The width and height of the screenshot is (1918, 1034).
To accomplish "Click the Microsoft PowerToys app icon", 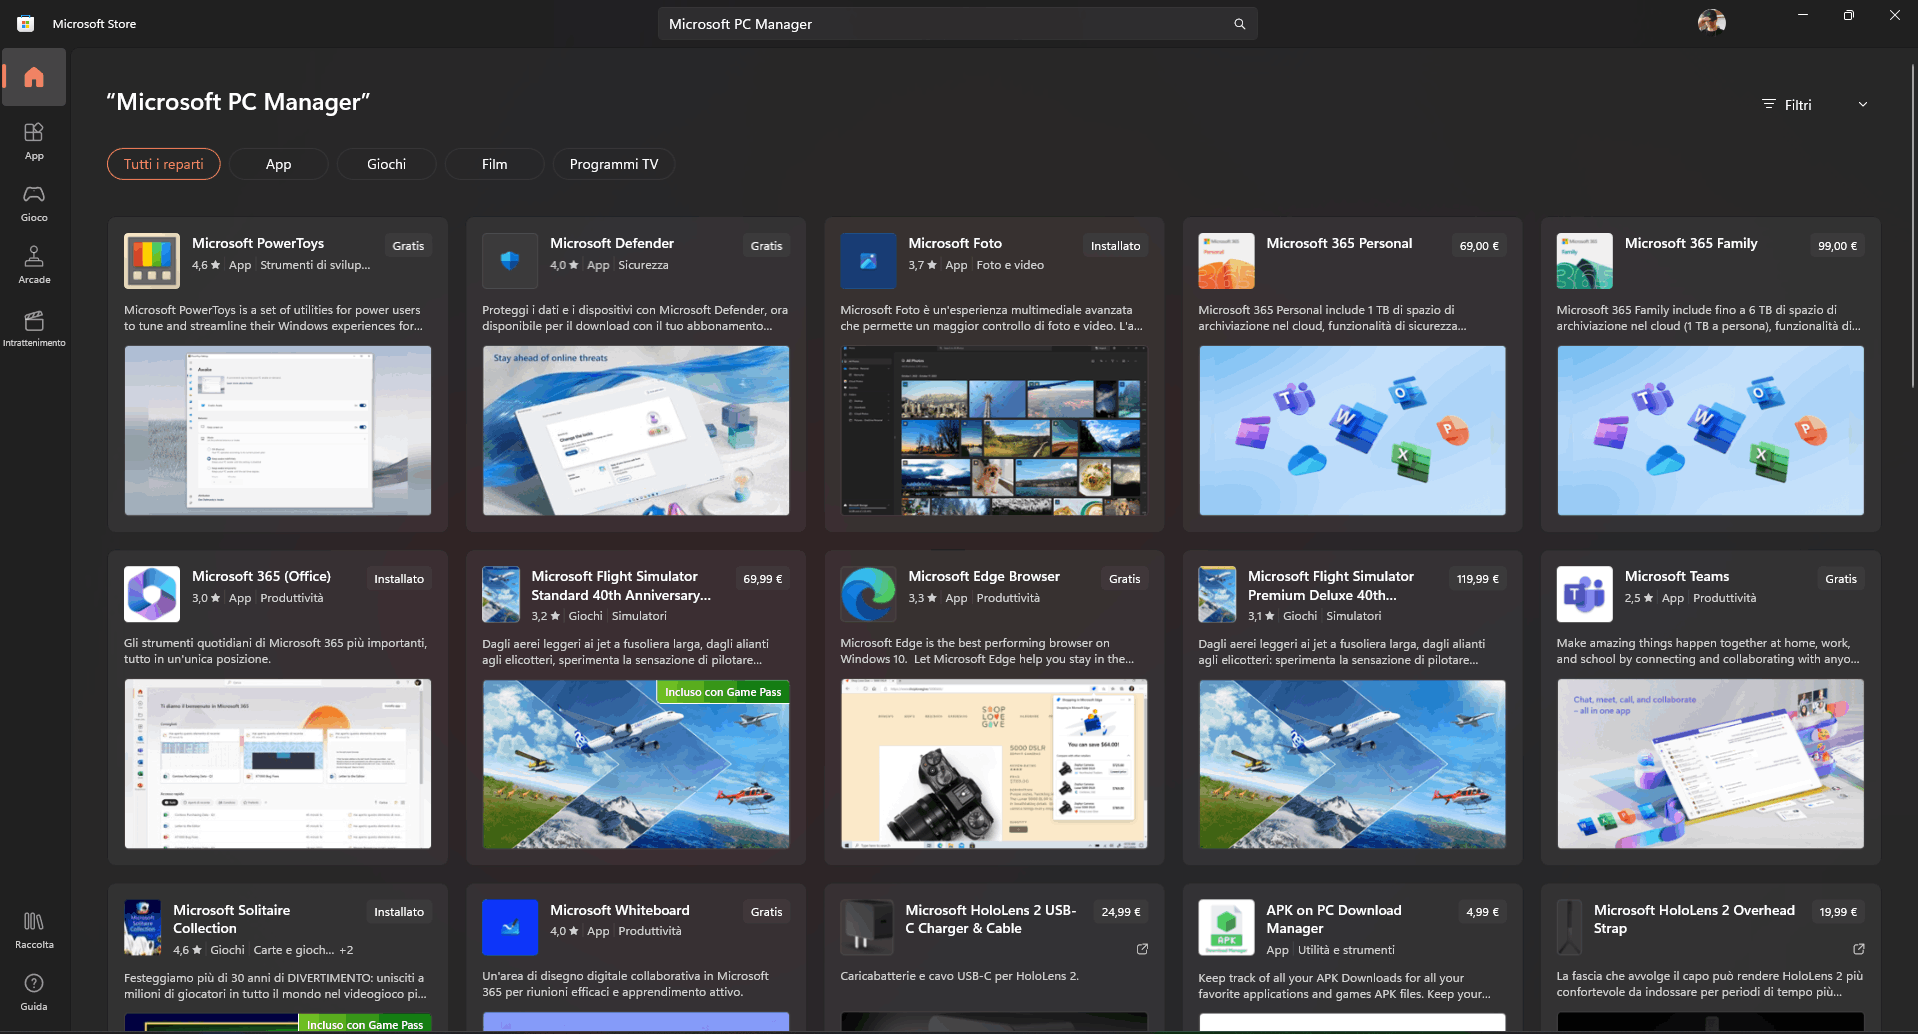I will [152, 261].
